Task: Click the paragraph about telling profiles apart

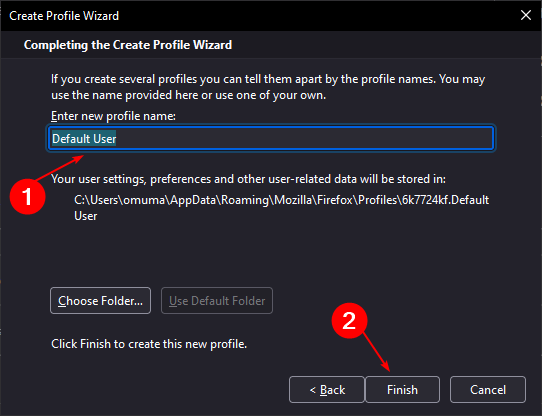Action: 268,87
